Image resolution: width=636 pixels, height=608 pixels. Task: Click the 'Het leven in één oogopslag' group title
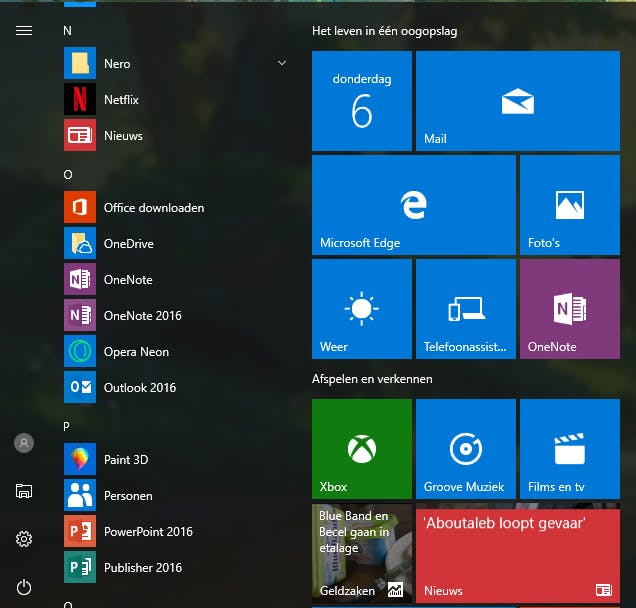[x=385, y=31]
